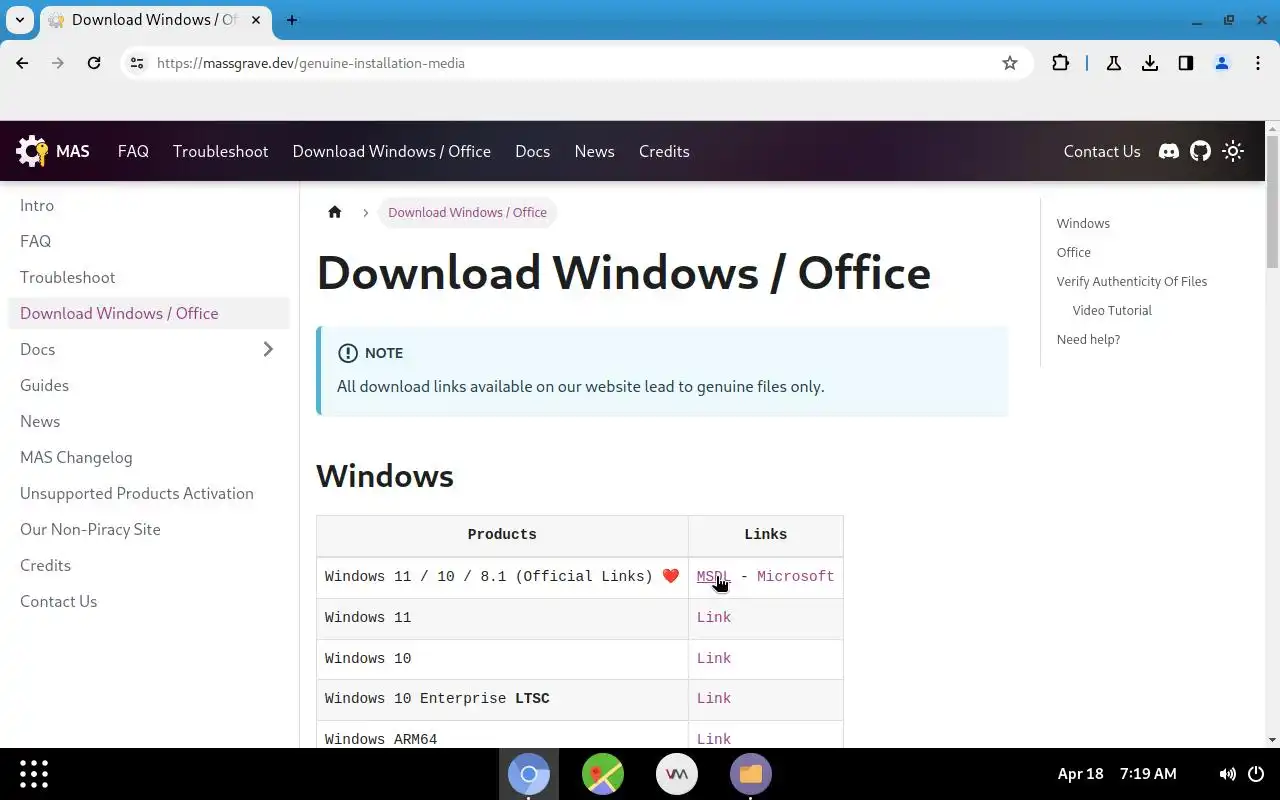Open new tab with plus button
The height and width of the screenshot is (800, 1280).
pyautogui.click(x=292, y=20)
